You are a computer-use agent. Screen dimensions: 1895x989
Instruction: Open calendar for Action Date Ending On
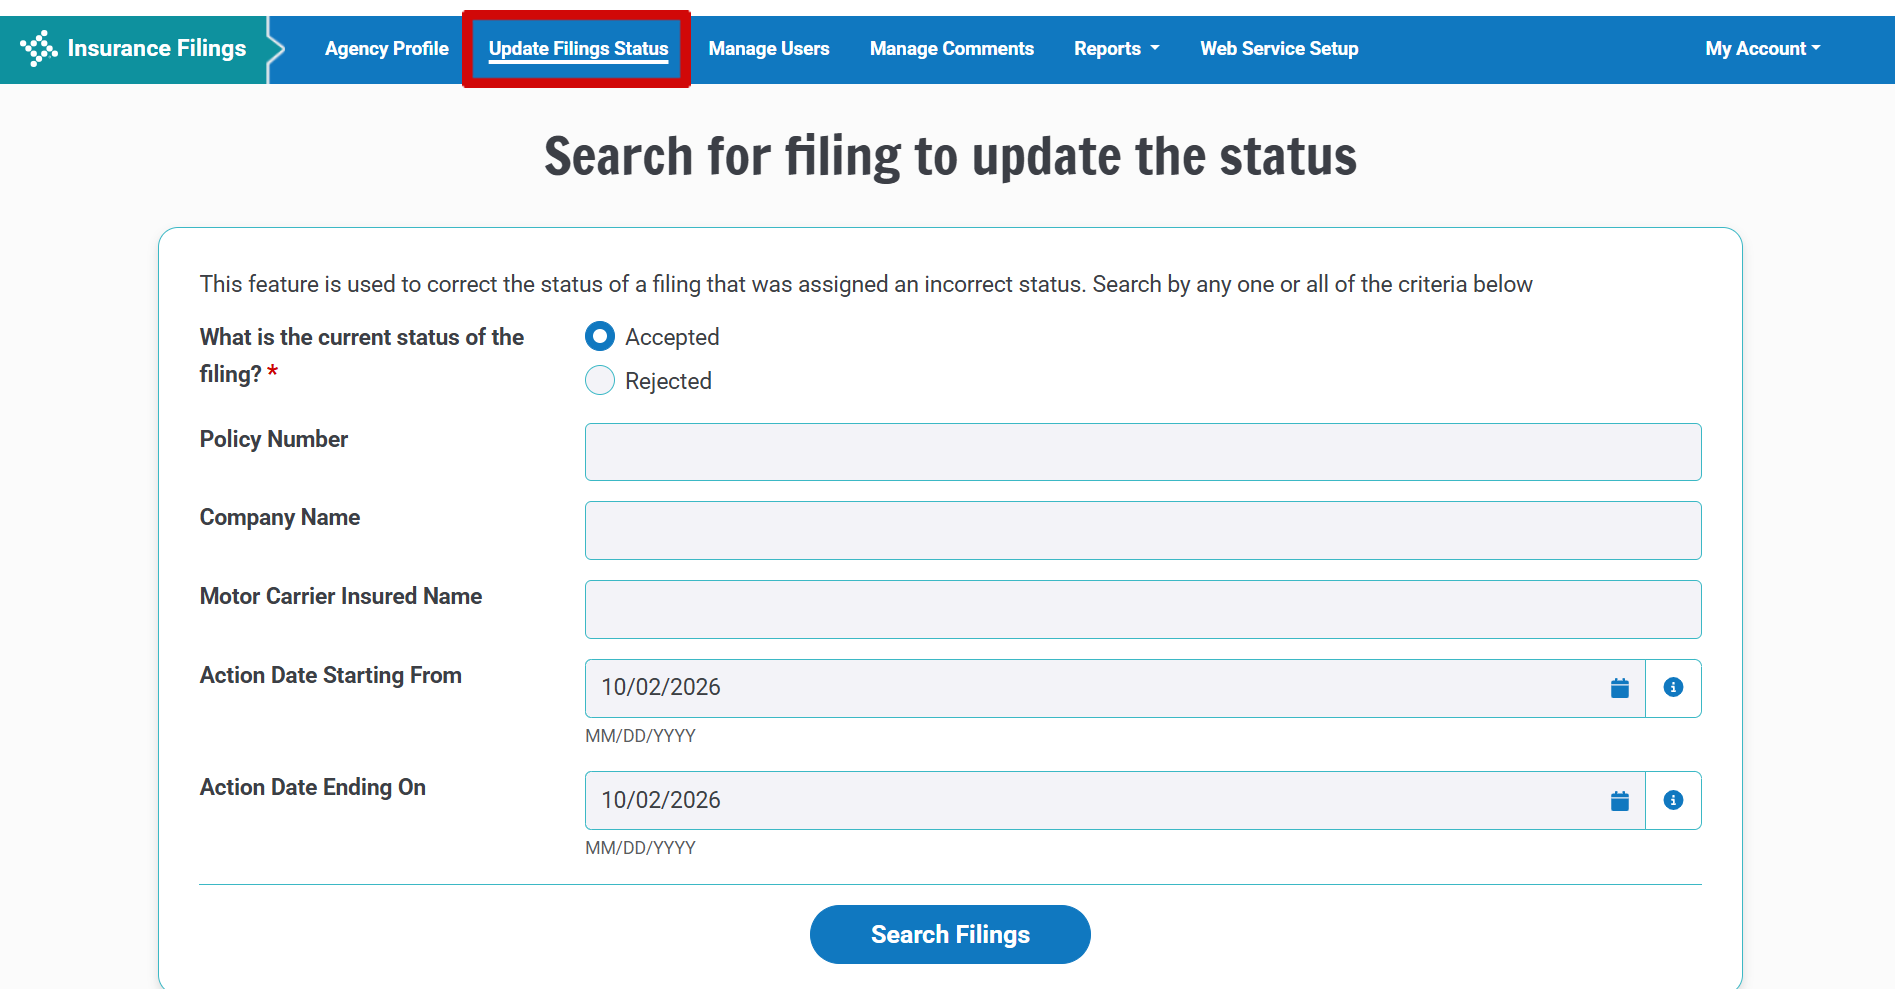pos(1619,801)
